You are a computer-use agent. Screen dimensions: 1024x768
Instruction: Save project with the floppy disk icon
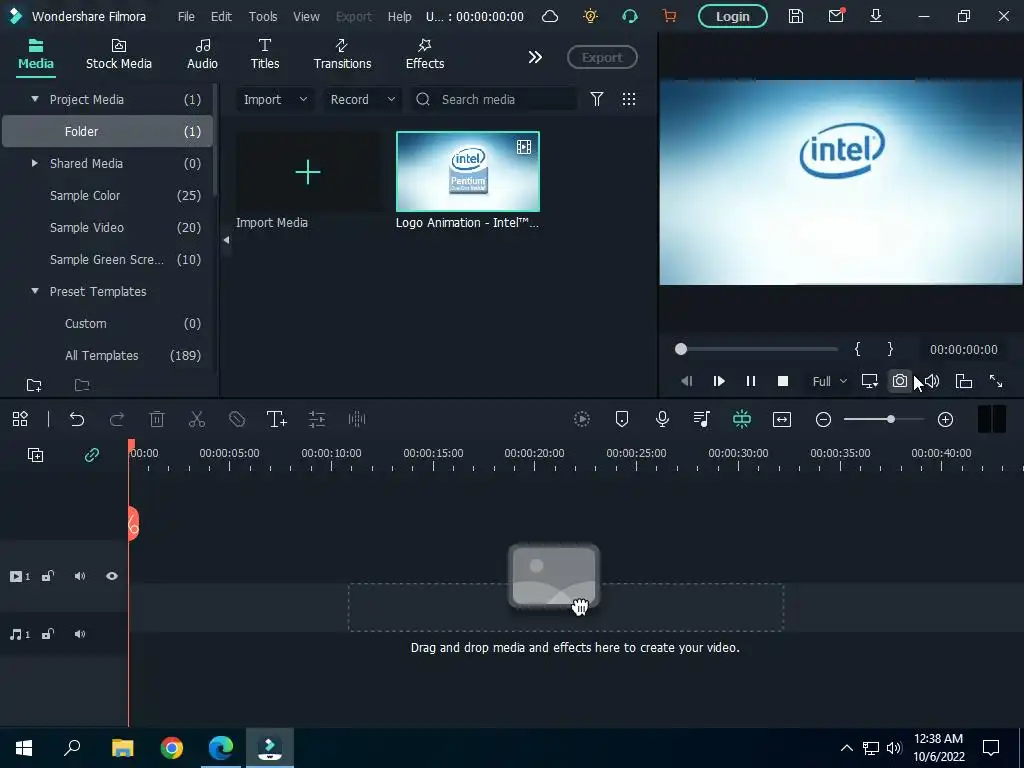click(795, 16)
